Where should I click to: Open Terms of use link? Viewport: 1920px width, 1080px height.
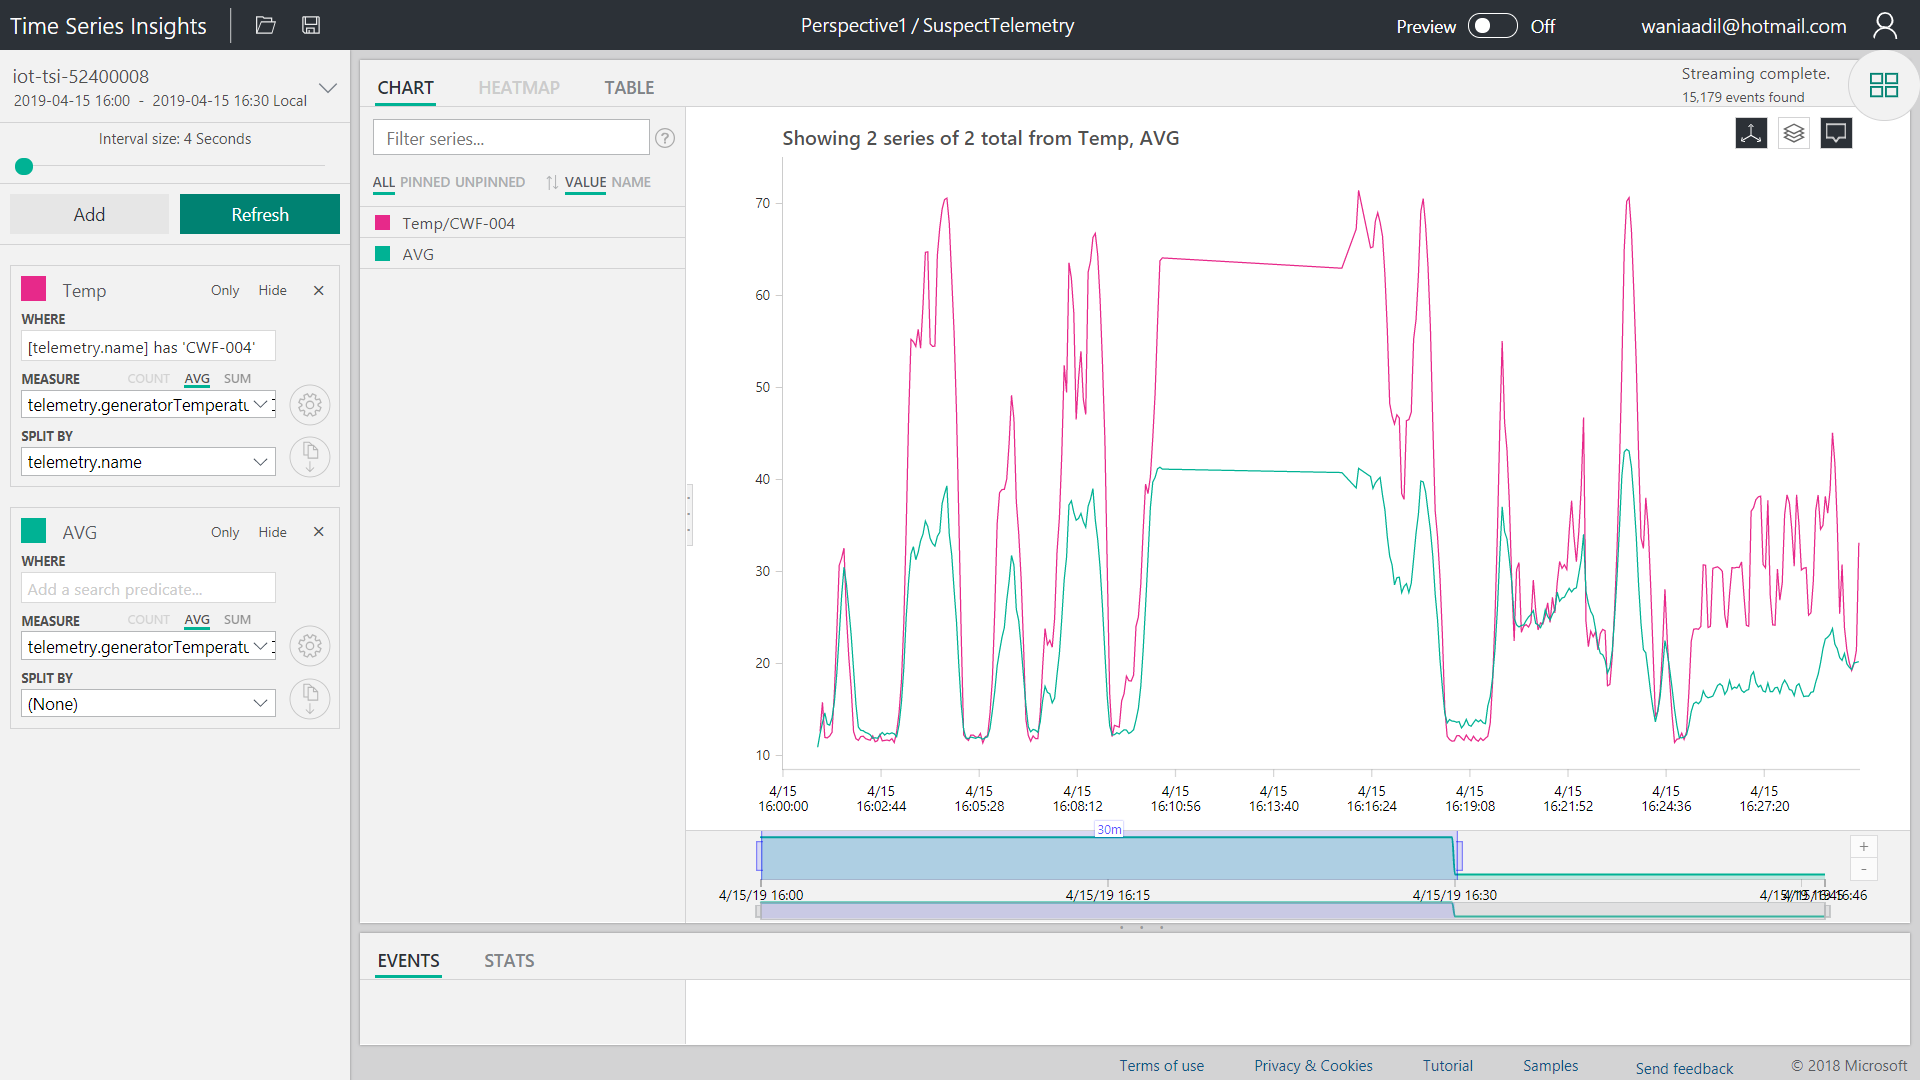tap(1161, 1066)
